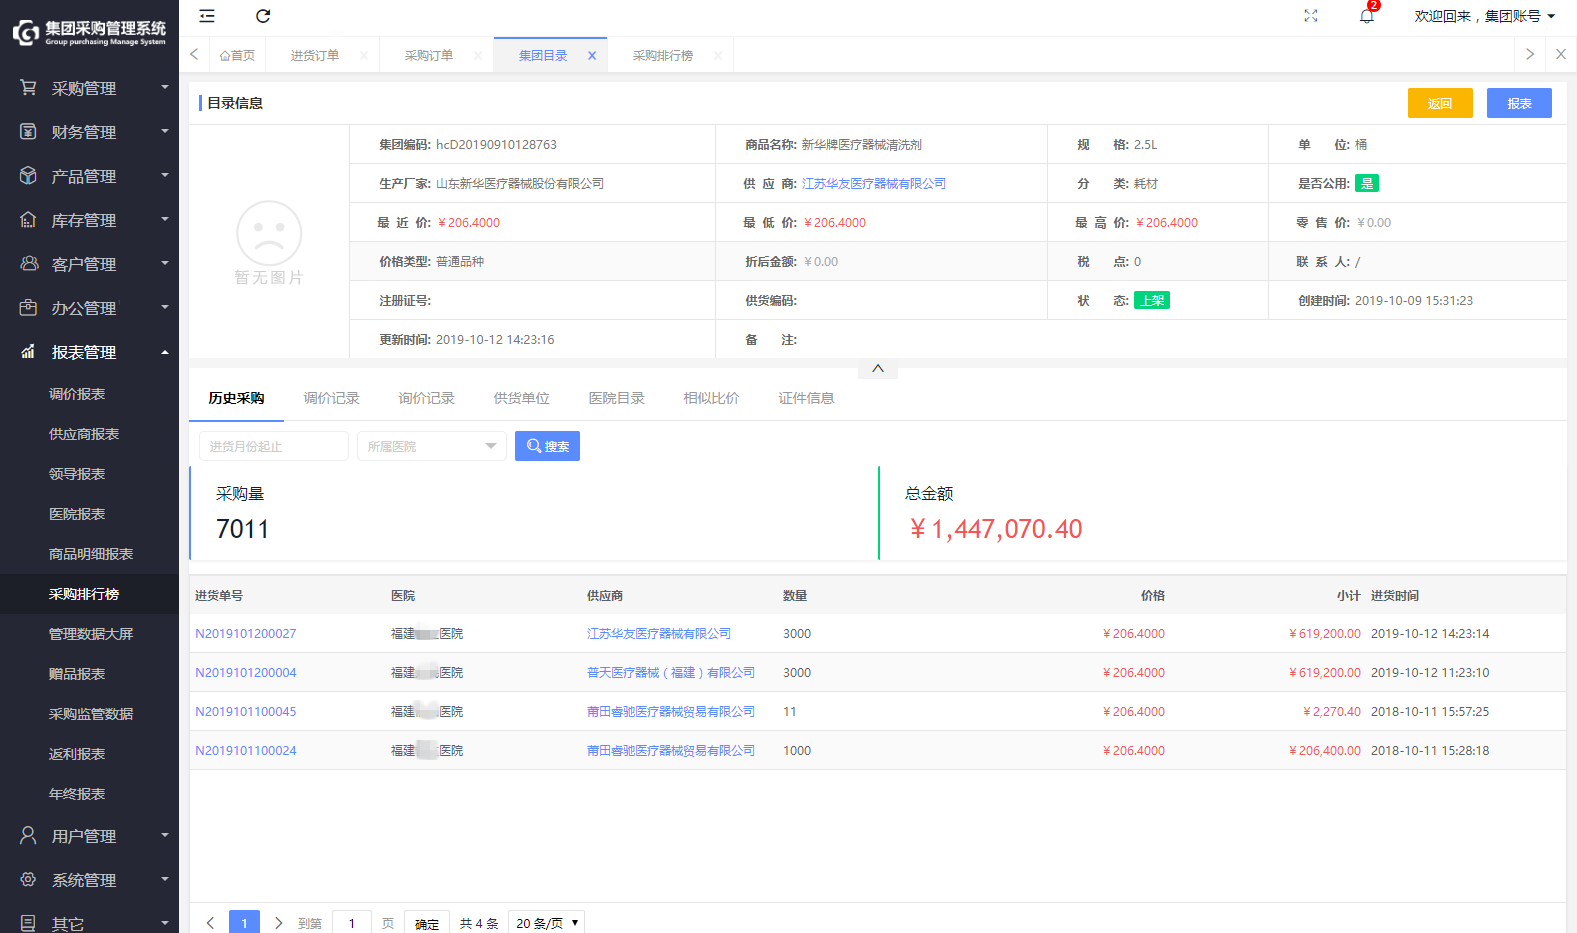Viewport: 1577px width, 933px height.
Task: Collapse the 报表管理 menu arrow
Action: click(x=165, y=352)
